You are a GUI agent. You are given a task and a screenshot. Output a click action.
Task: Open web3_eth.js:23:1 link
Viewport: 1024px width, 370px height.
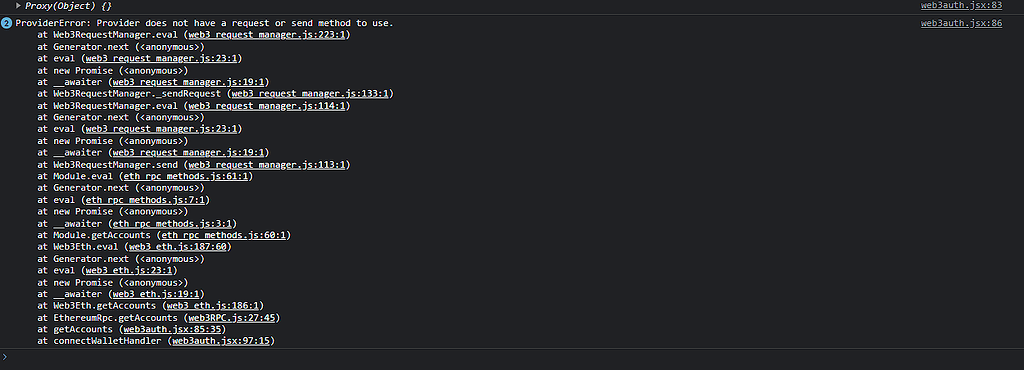point(129,270)
